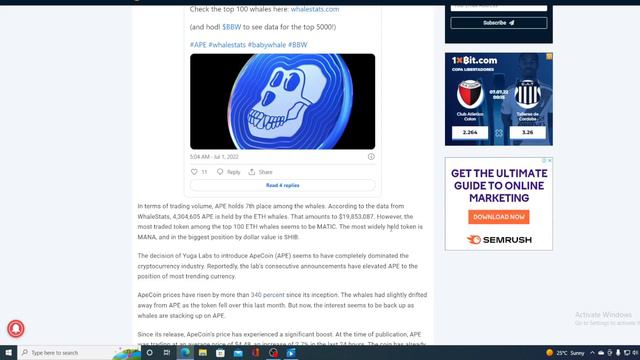Open the red Office icon on taskbar

point(256,353)
